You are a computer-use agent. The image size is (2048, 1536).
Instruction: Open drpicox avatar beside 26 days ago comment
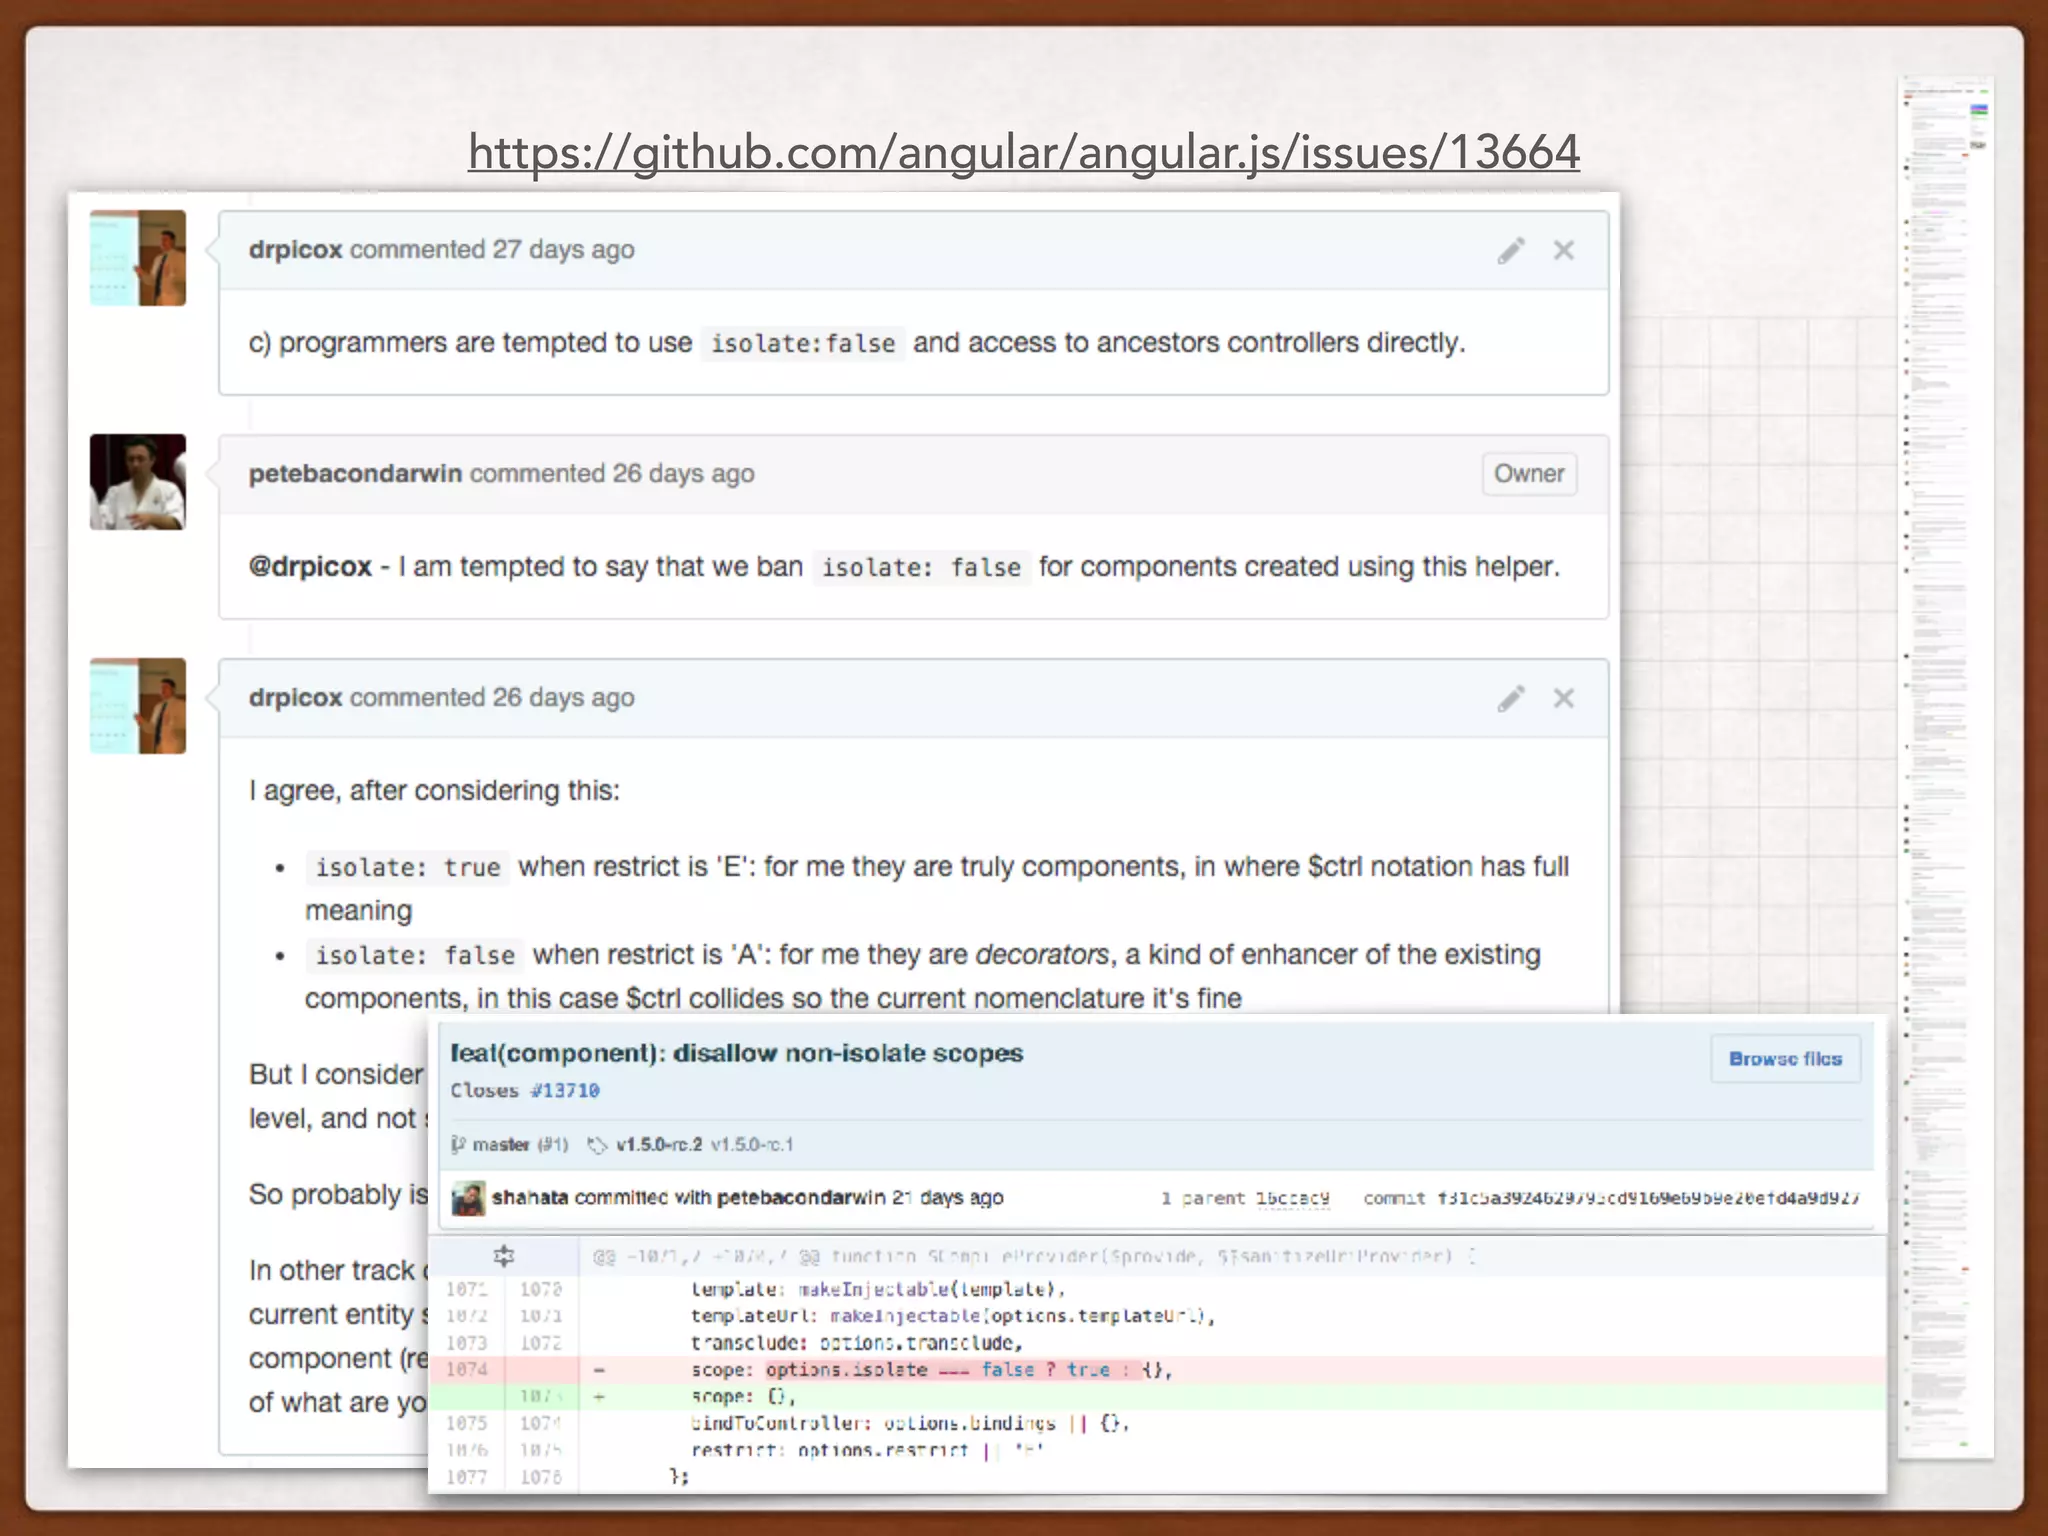tap(138, 706)
